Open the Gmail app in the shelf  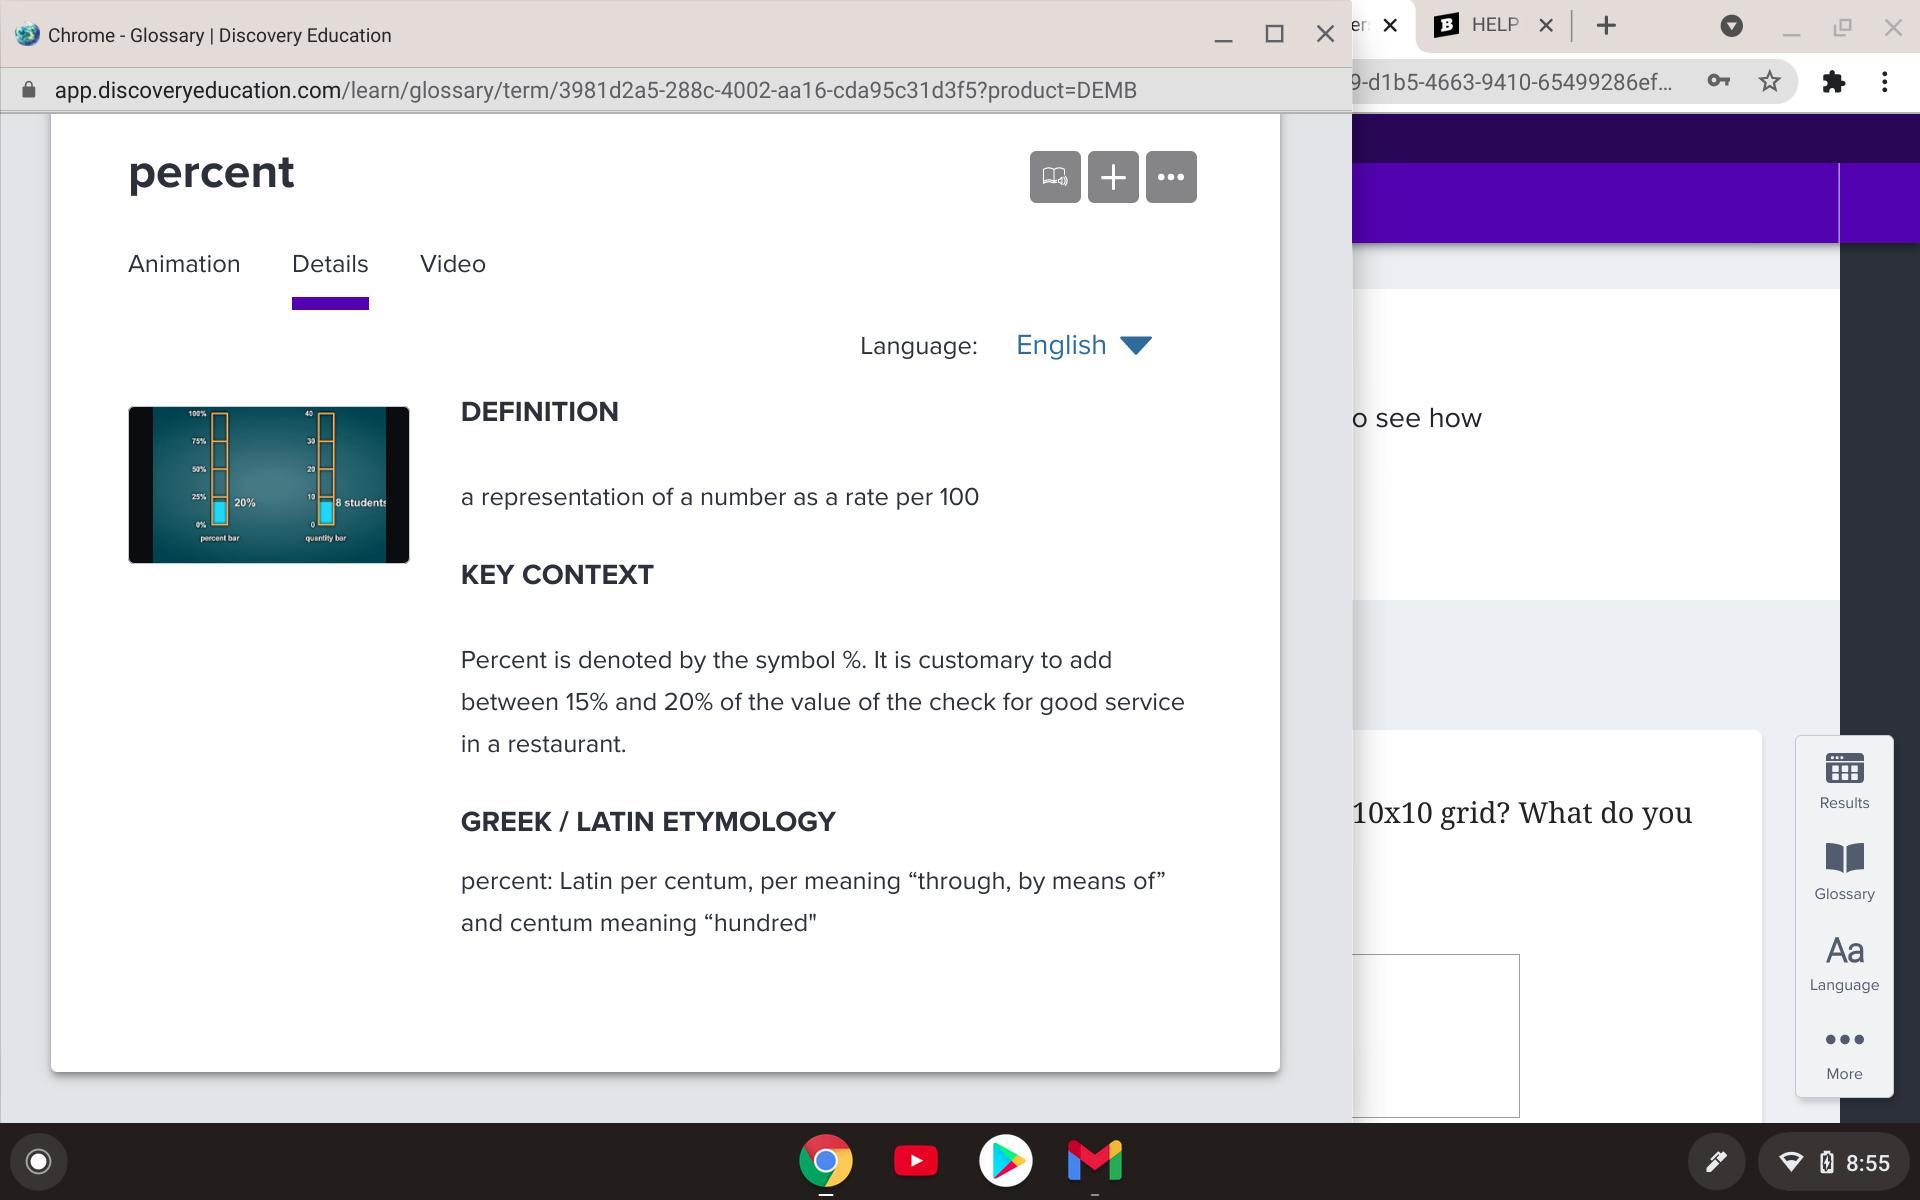[x=1095, y=1161]
